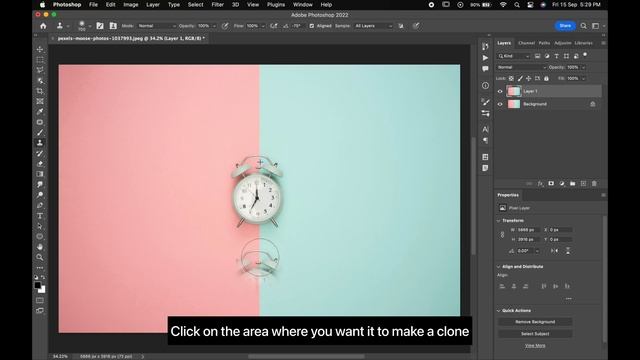Open the brush preset picker
This screenshot has width=640, height=360.
click(x=84, y=26)
